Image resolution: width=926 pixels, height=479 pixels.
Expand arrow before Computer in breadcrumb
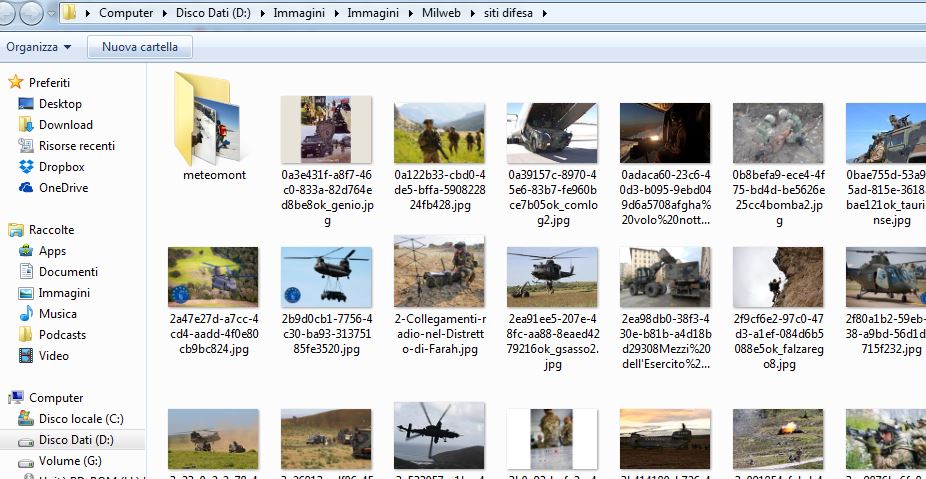coord(88,13)
